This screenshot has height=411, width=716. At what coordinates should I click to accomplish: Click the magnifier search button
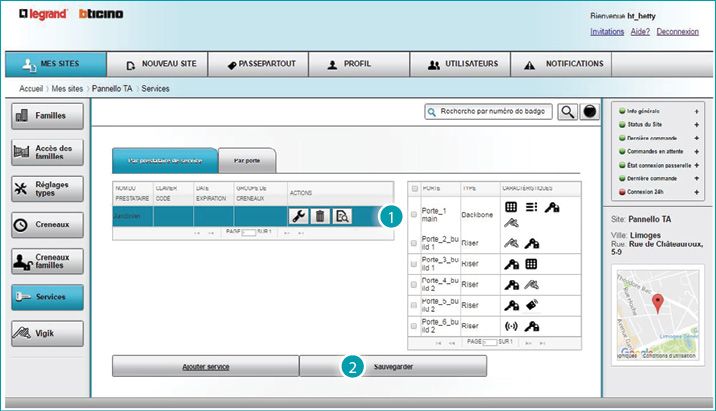[567, 112]
